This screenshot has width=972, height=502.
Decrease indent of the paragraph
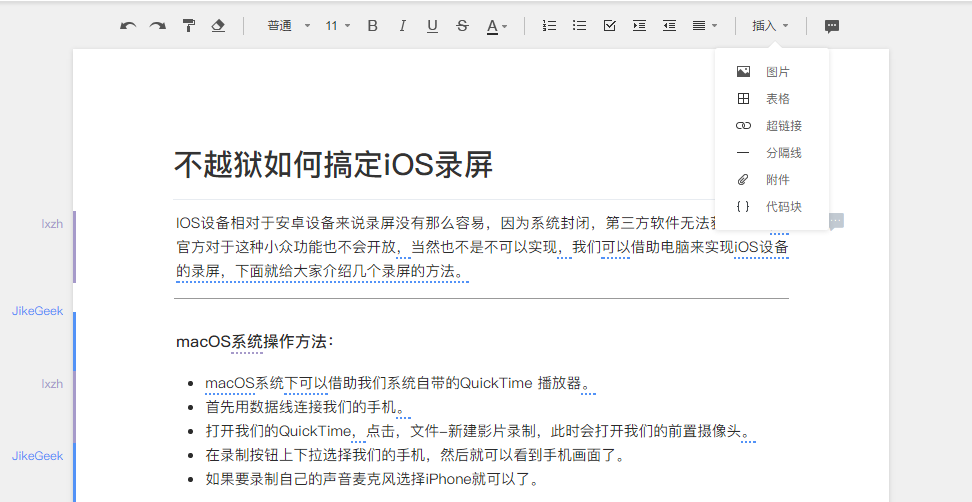coord(669,26)
